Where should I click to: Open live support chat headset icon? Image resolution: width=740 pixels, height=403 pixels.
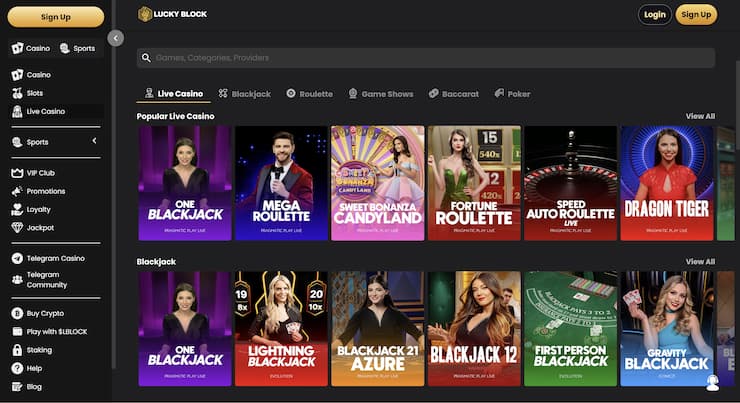pos(713,382)
